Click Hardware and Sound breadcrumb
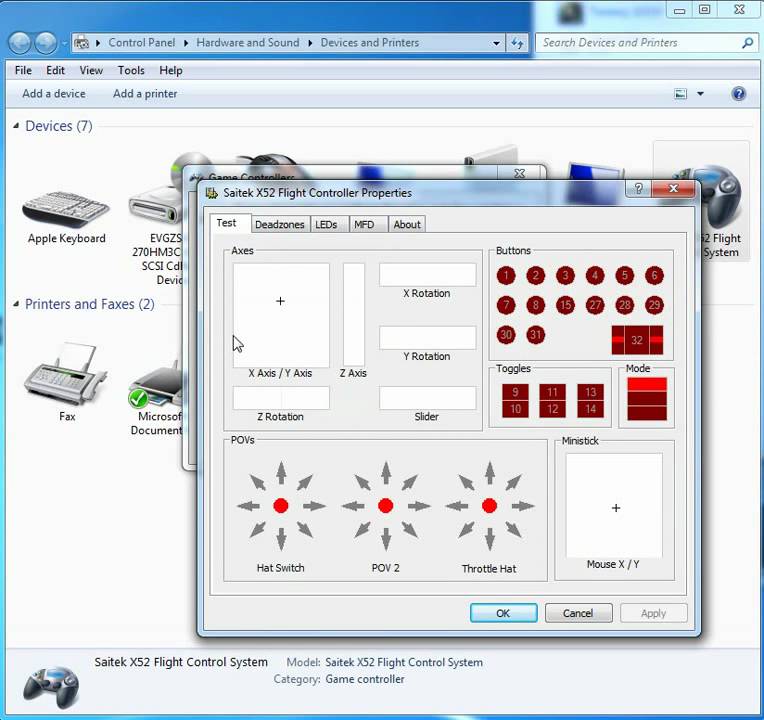 248,43
